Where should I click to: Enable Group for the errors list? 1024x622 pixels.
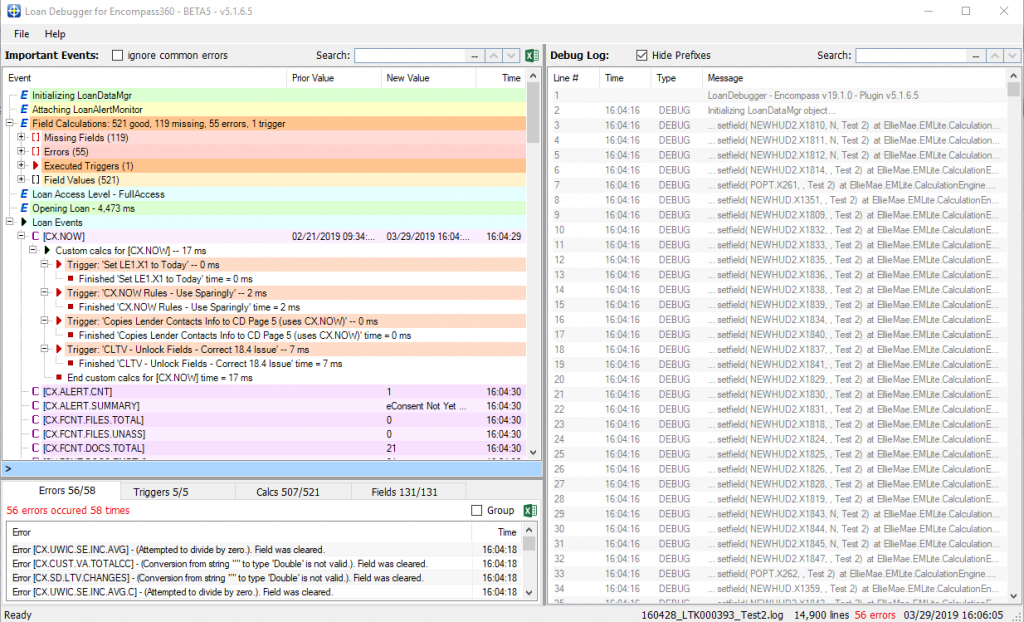click(x=476, y=510)
